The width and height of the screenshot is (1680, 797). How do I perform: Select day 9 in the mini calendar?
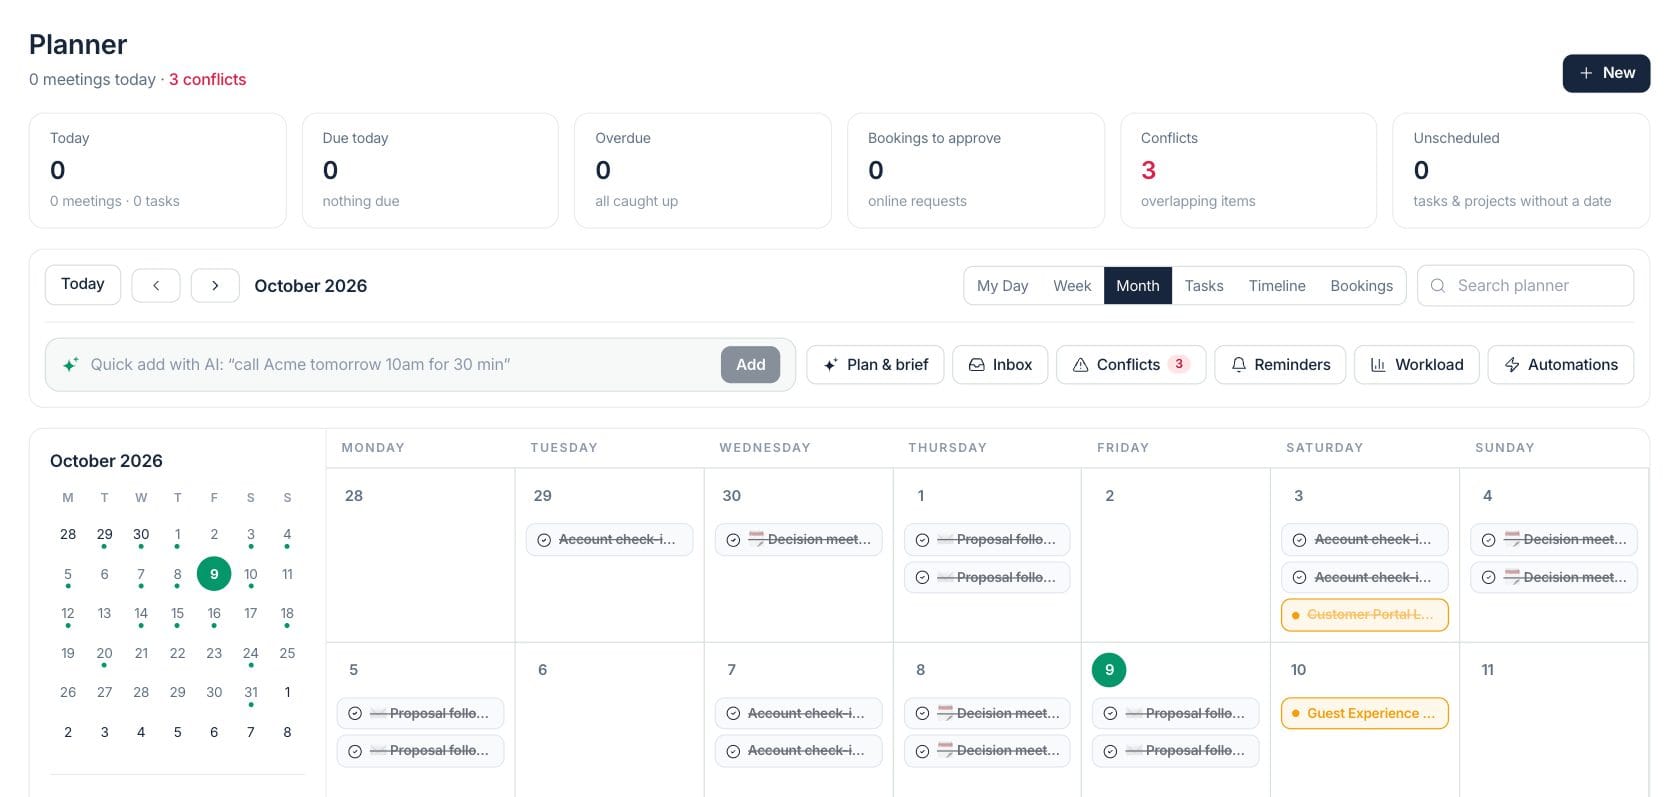214,574
